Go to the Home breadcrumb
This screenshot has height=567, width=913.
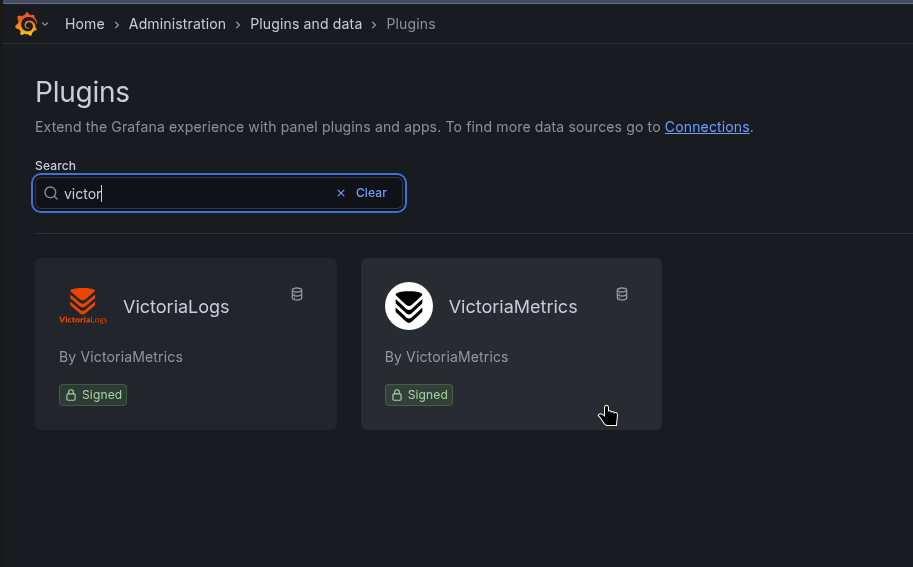click(x=85, y=24)
